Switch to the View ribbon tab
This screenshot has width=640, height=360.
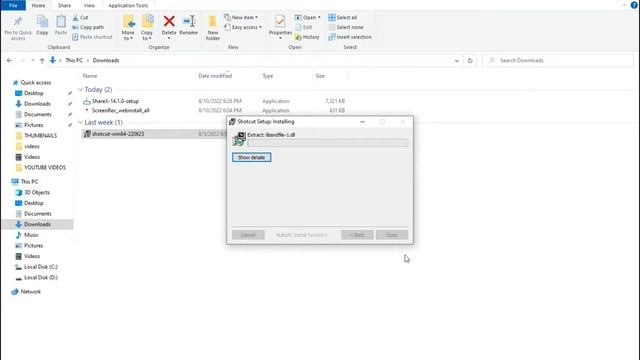(89, 5)
